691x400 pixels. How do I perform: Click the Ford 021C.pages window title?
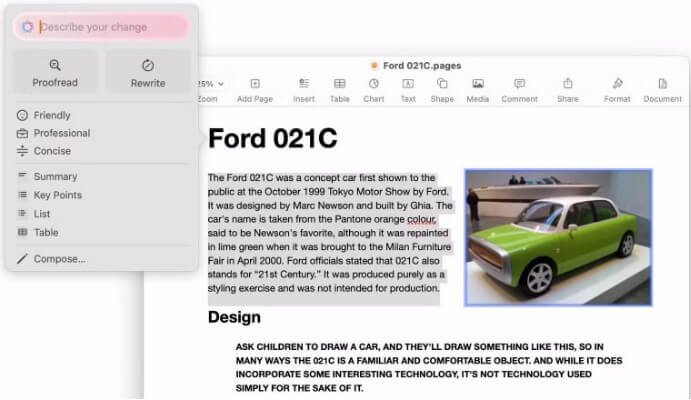pyautogui.click(x=422, y=66)
